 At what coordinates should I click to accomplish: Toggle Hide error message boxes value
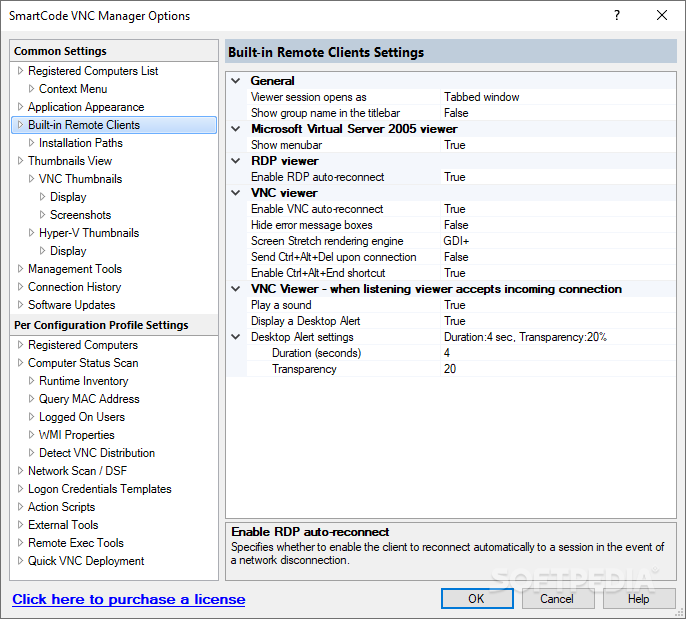pyautogui.click(x=558, y=225)
